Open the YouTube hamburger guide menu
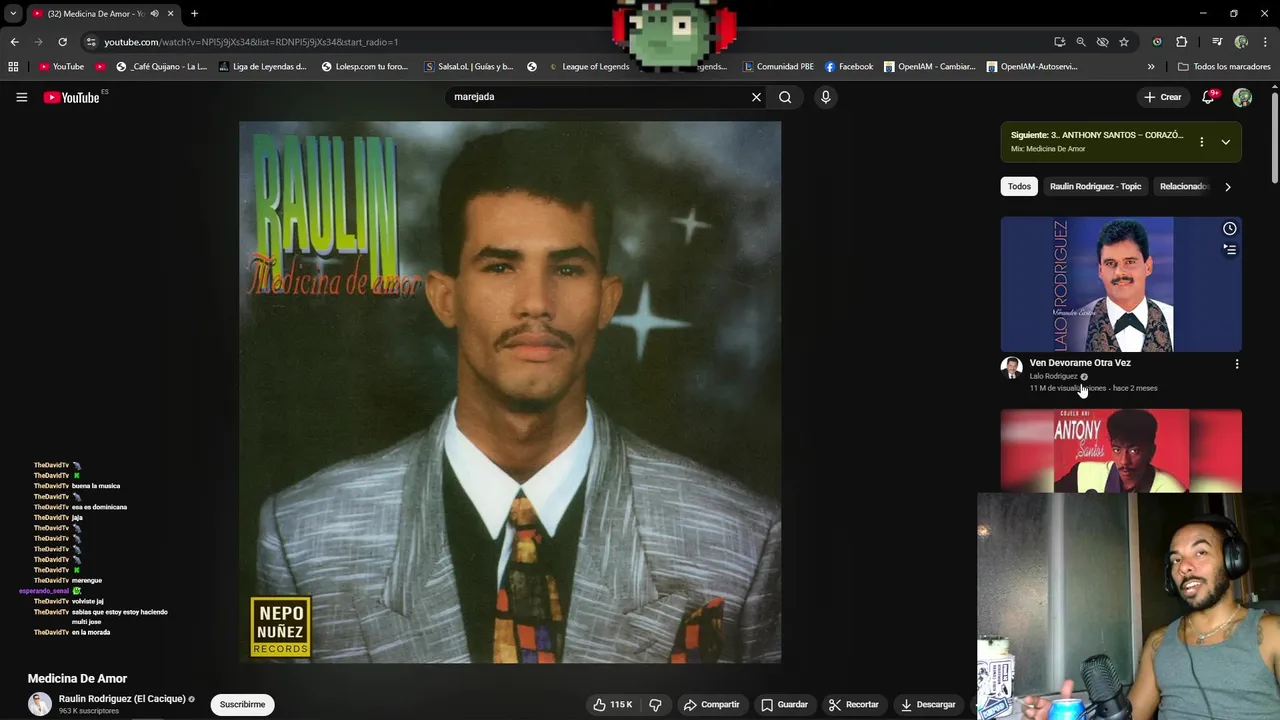1280x720 pixels. [21, 97]
